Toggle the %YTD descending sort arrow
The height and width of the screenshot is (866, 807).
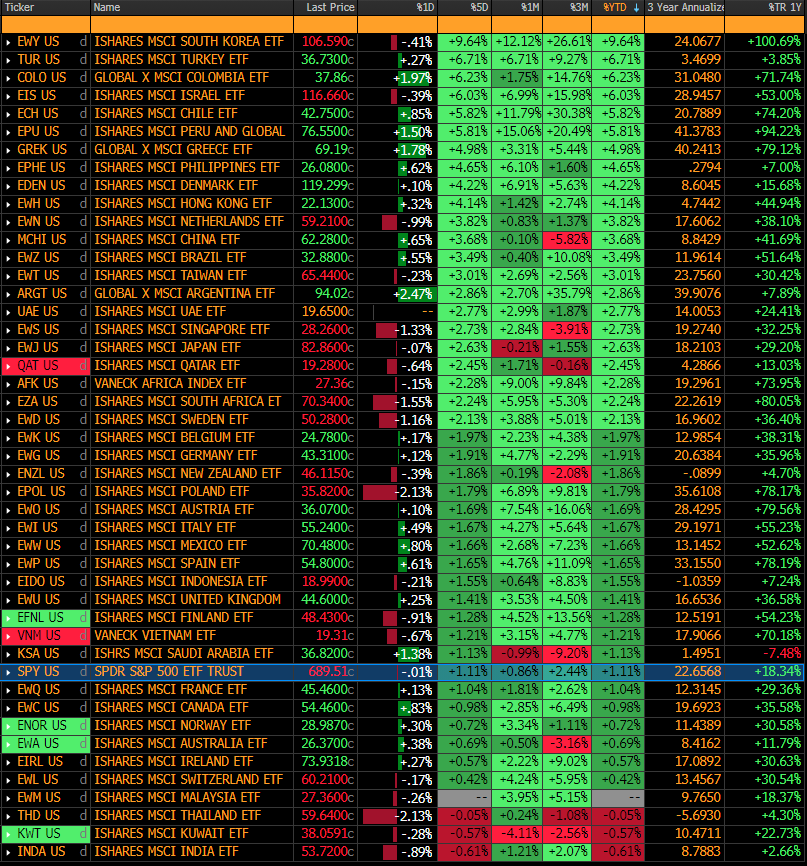[636, 8]
